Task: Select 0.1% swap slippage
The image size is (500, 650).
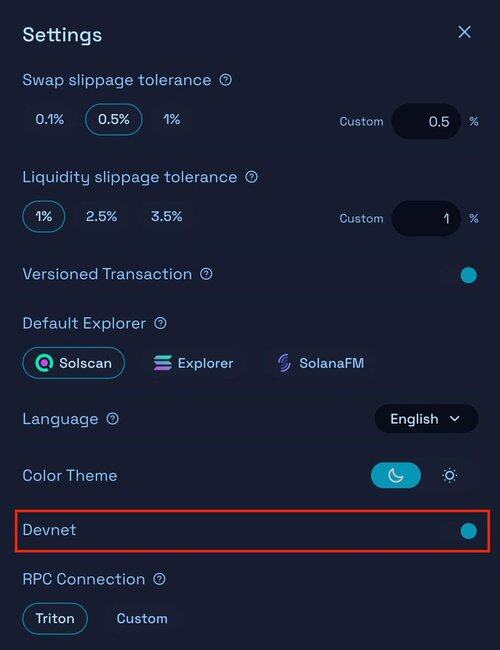Action: pyautogui.click(x=50, y=119)
